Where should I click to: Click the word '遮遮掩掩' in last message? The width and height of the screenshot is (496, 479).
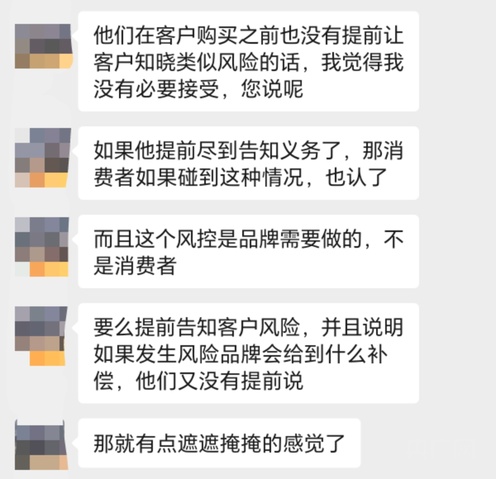pyautogui.click(x=219, y=444)
